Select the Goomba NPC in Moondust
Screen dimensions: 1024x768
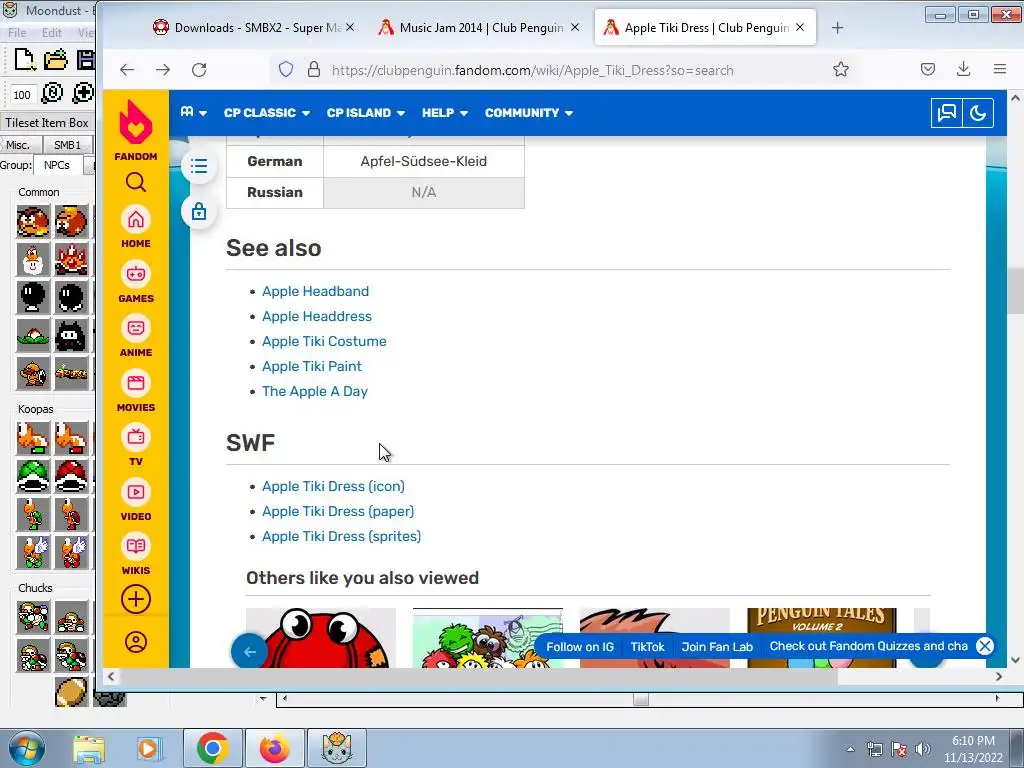[x=33, y=223]
